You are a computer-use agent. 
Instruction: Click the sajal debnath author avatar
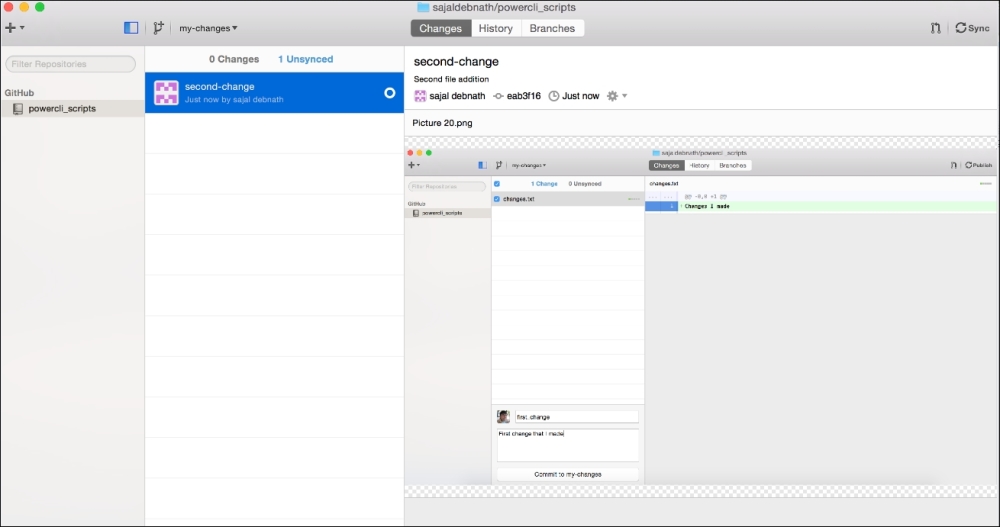point(420,96)
